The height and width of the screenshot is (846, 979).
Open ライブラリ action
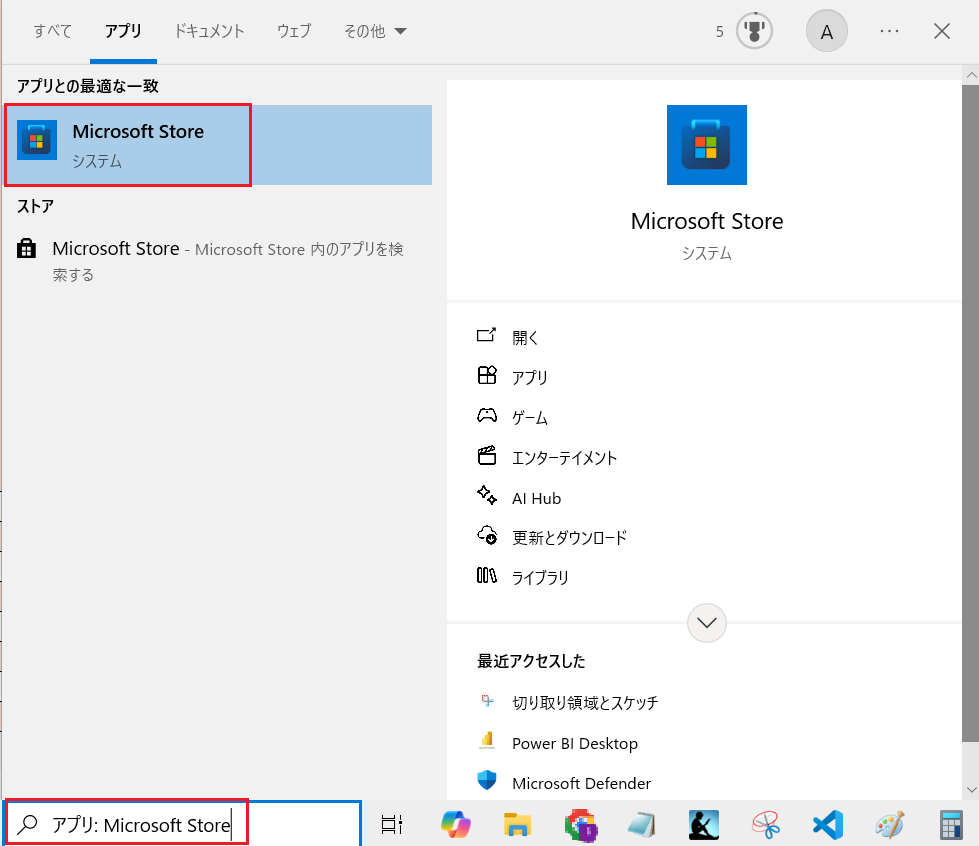[x=540, y=578]
